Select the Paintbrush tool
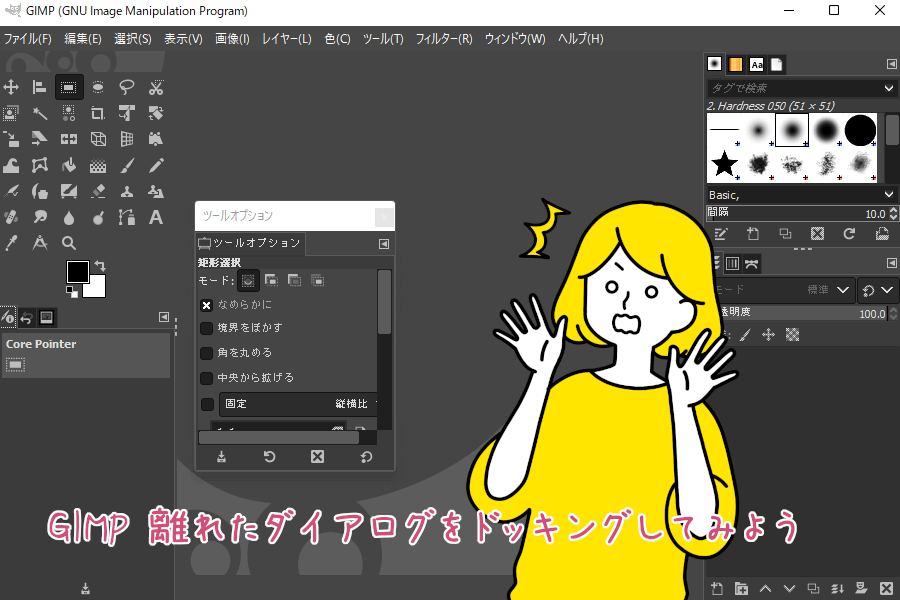The width and height of the screenshot is (900, 600). pyautogui.click(x=127, y=165)
